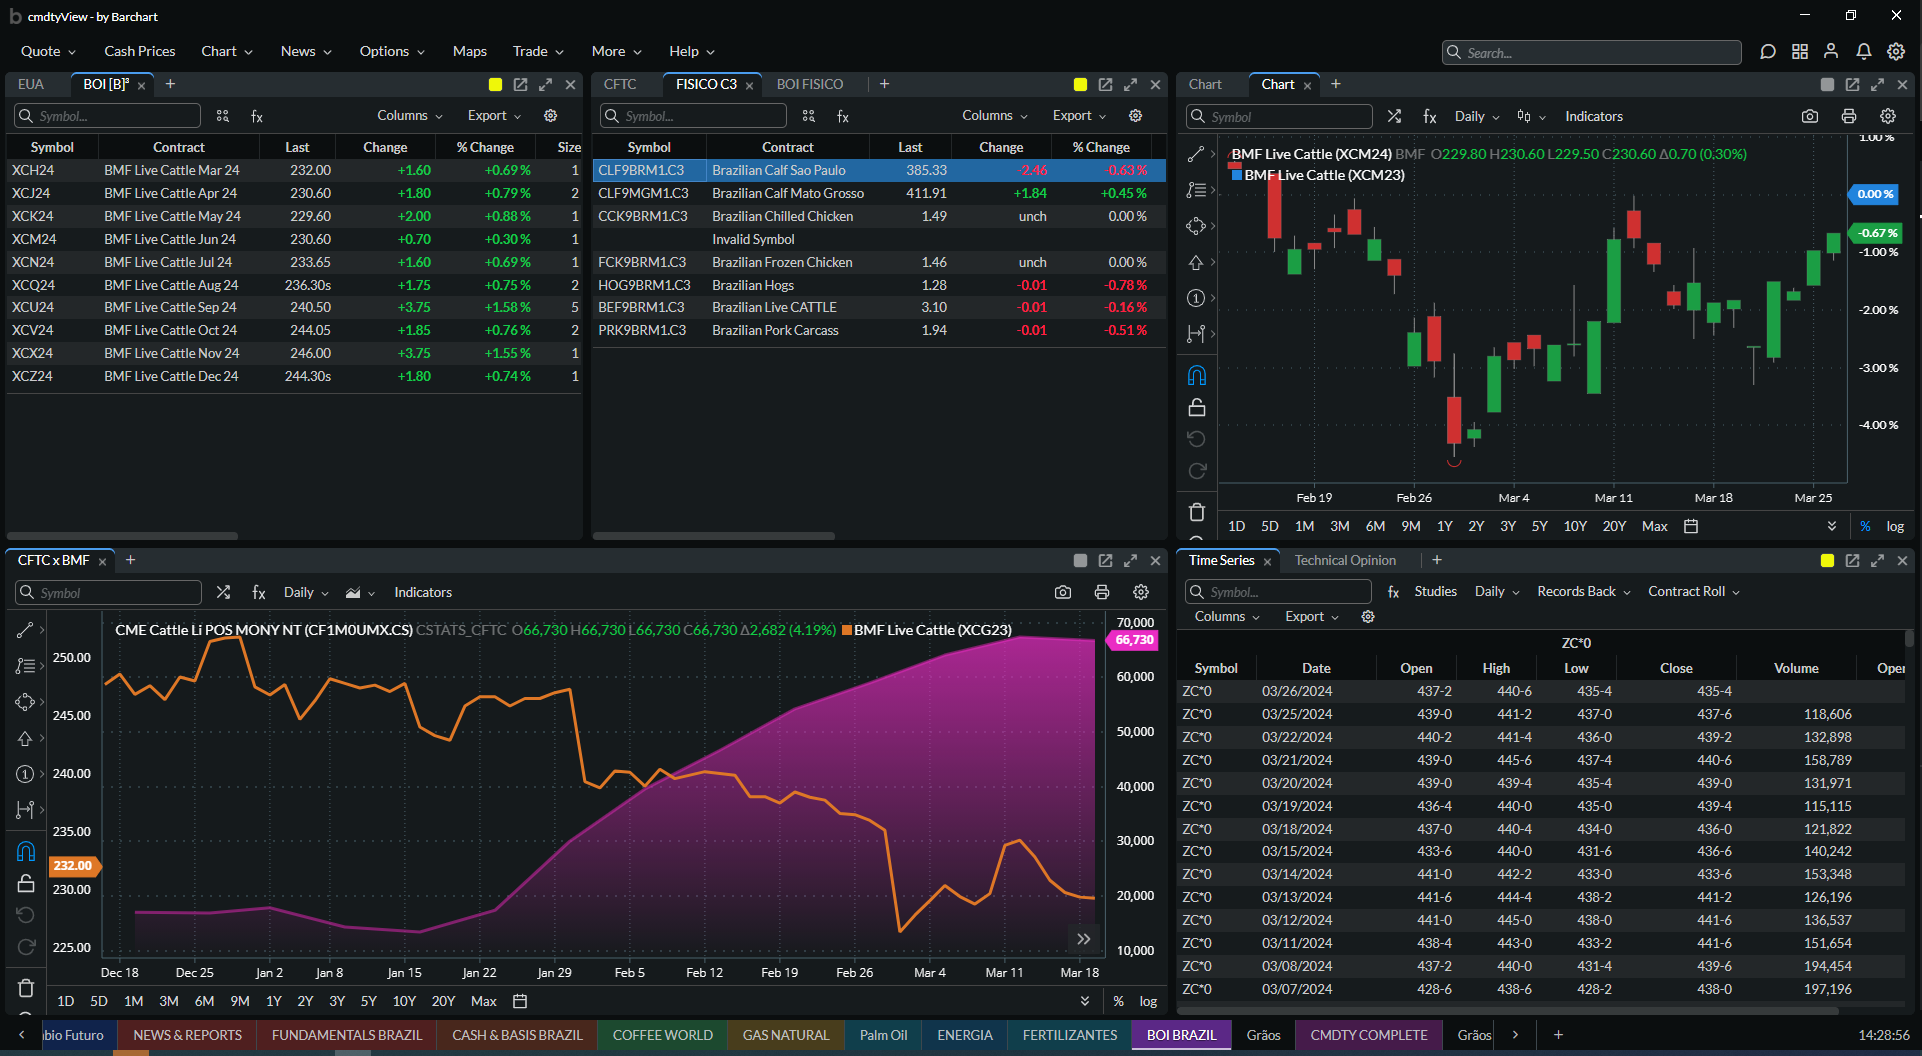Viewport: 1922px width, 1056px height.
Task: Click Studies in Time Series panel
Action: 1435,592
